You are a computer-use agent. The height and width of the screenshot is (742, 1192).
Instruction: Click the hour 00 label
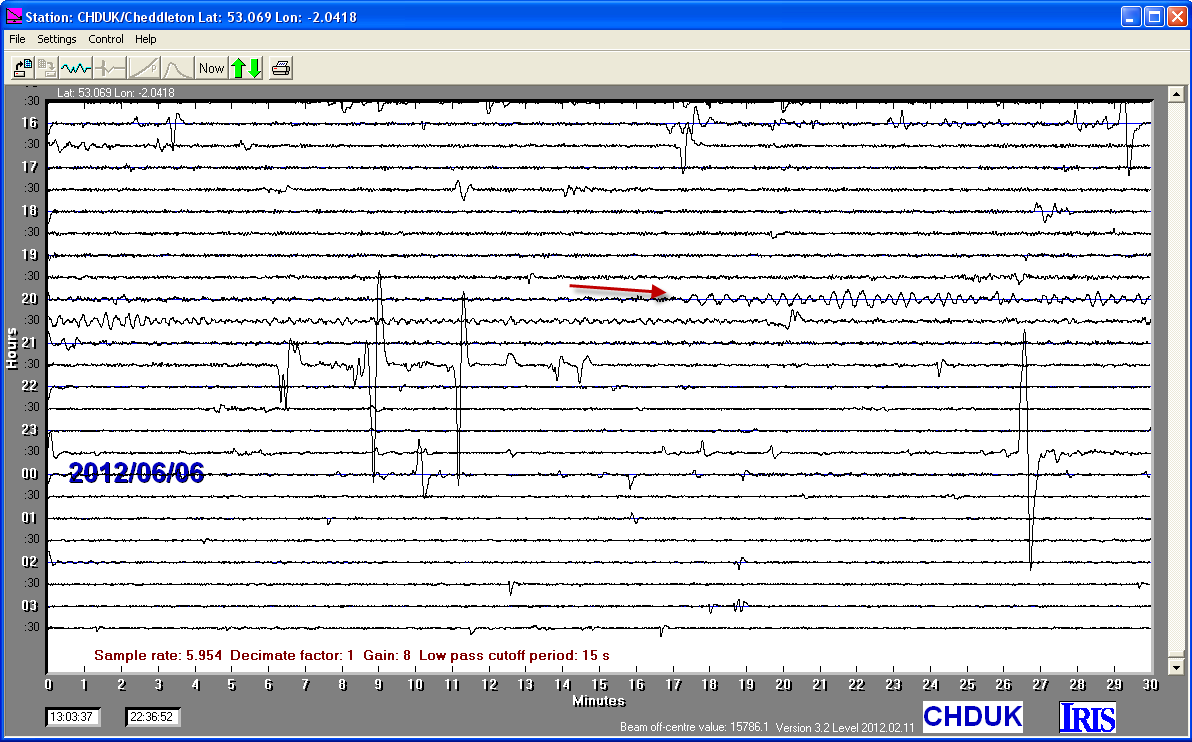(x=29, y=474)
